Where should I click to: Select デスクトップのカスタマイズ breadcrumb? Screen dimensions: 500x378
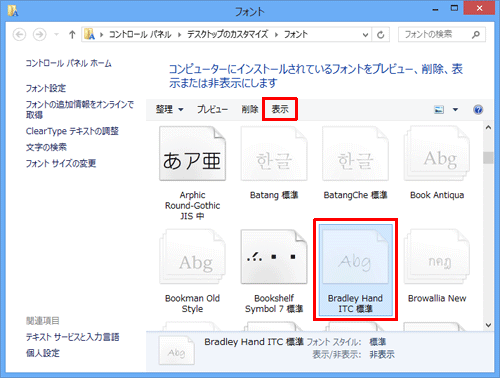pos(227,34)
